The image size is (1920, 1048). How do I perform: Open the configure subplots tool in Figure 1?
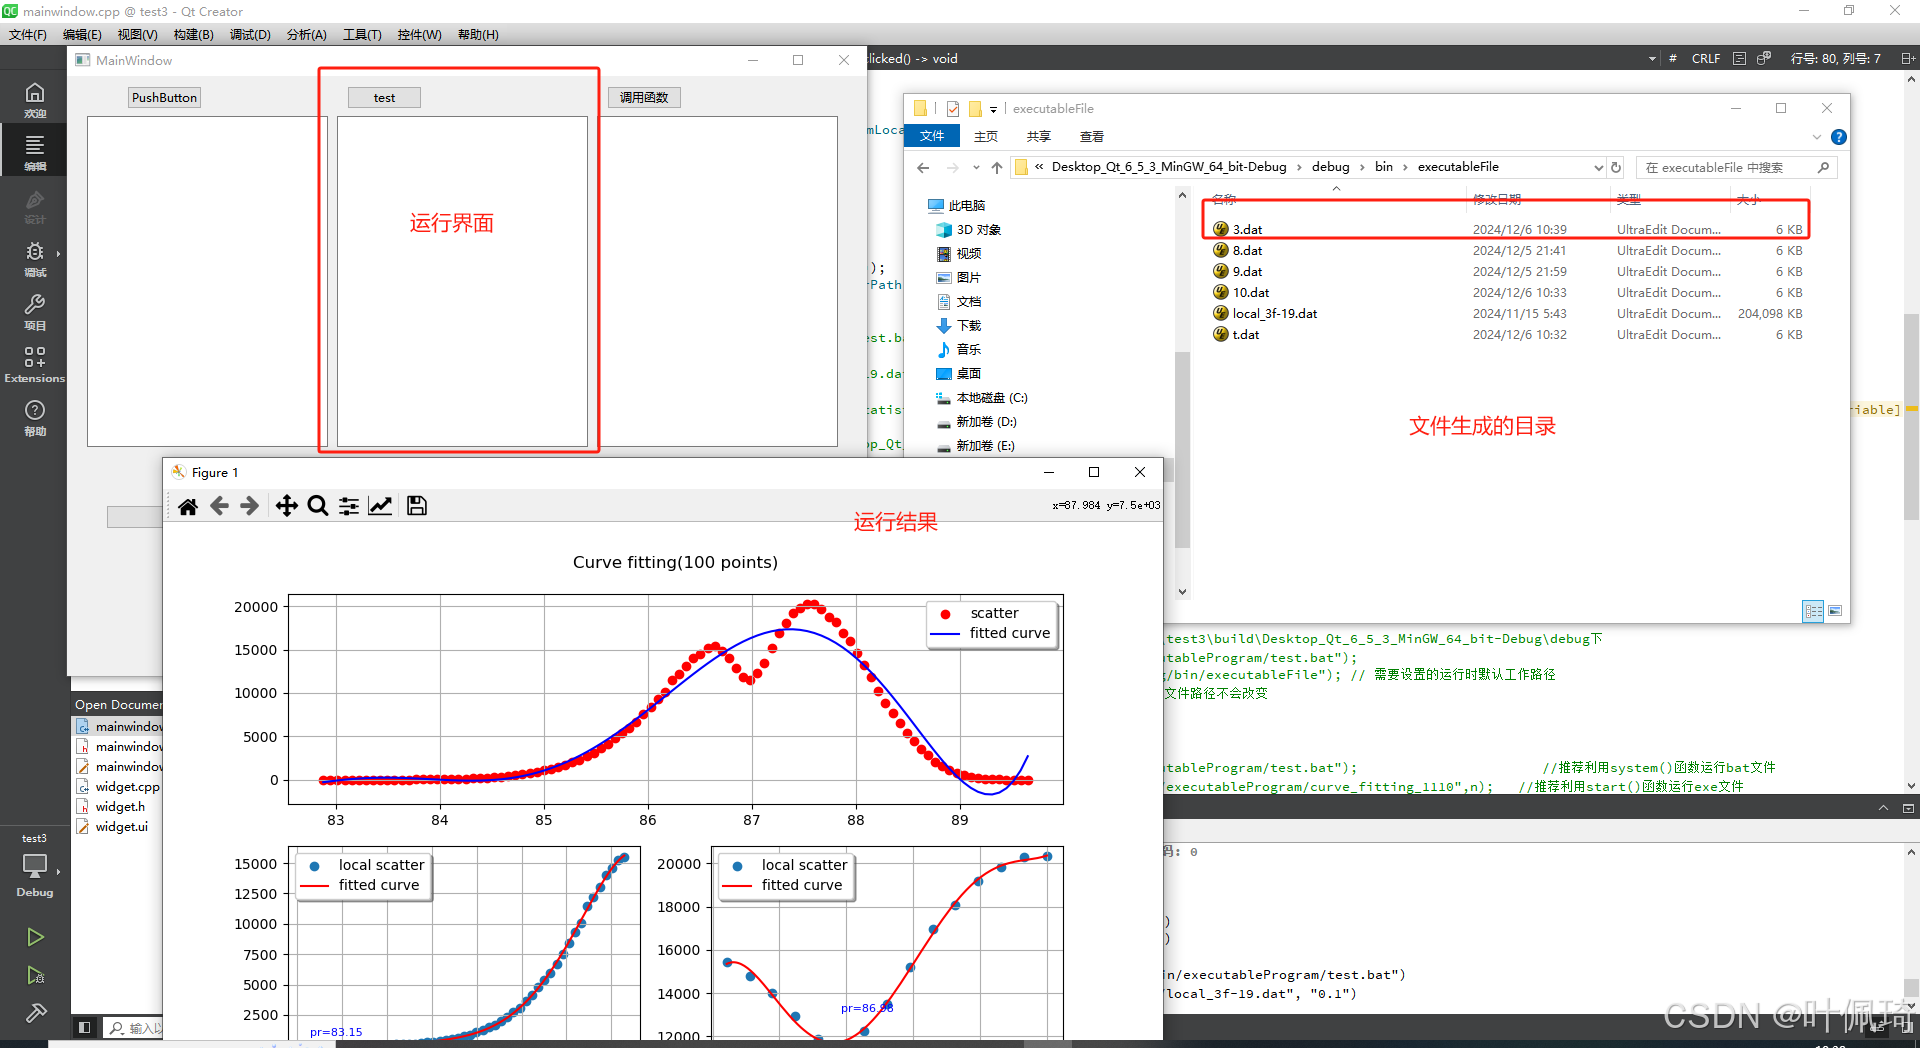[x=348, y=505]
